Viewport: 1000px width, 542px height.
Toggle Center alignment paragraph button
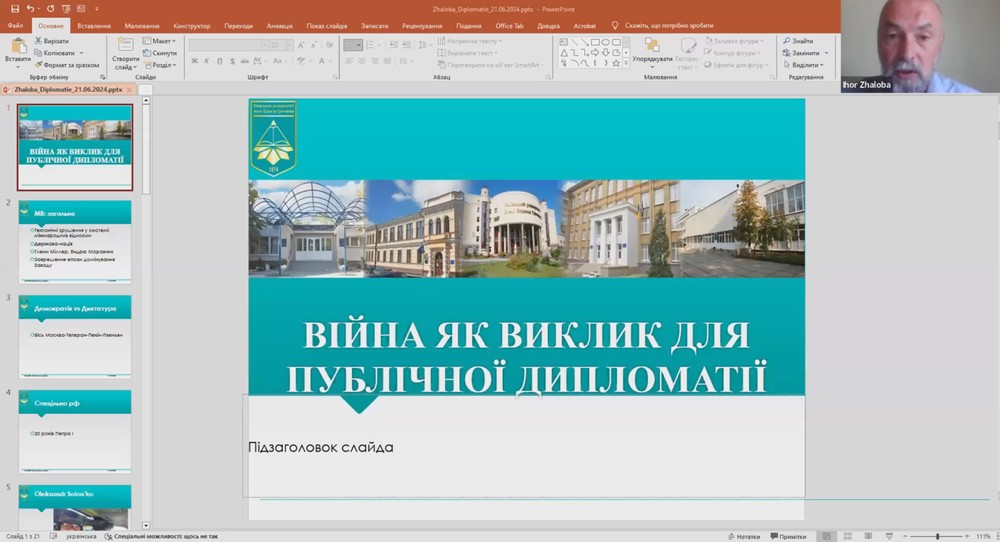(362, 61)
